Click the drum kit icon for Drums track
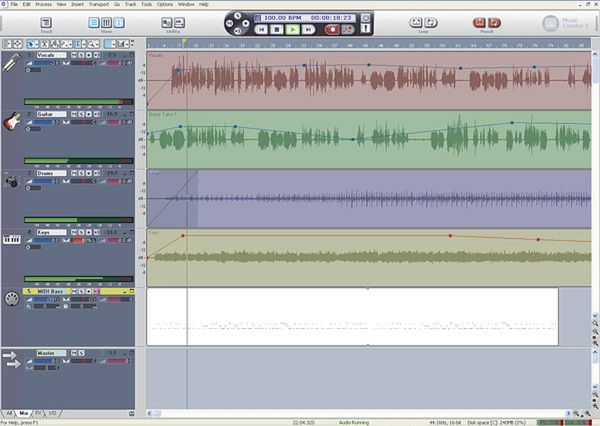 tap(11, 181)
